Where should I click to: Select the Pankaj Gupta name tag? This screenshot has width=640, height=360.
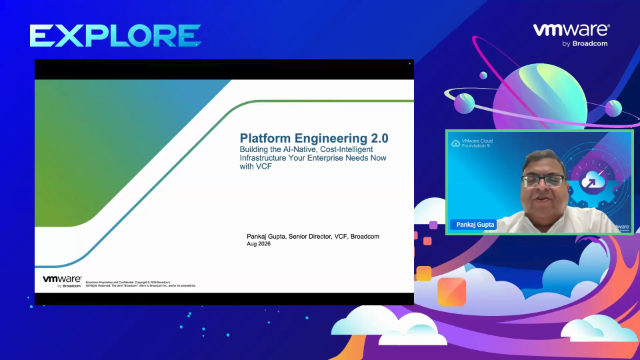coord(474,224)
